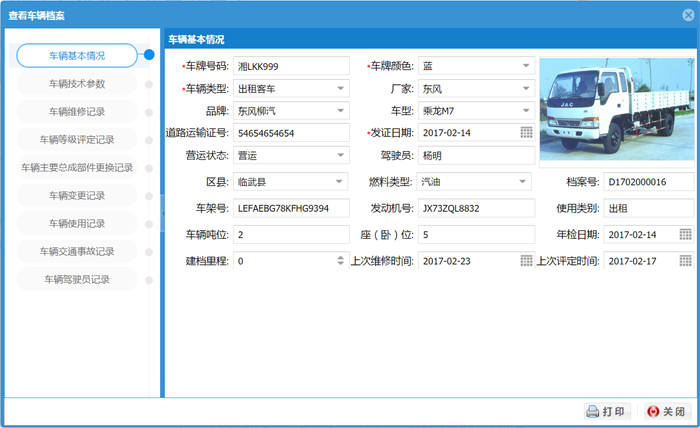700x428 pixels.
Task: Open the 品牌 dropdown showing 东风柳汽
Action: click(x=341, y=111)
